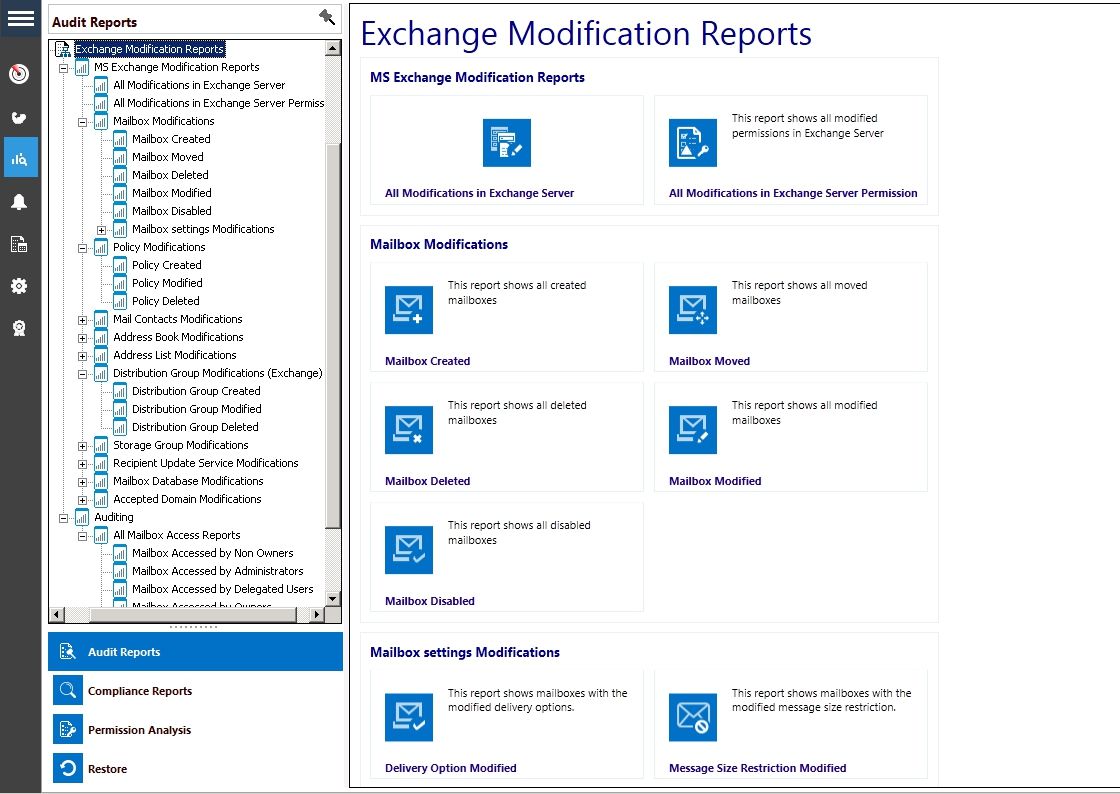1120x794 pixels.
Task: Expand the Mailbox Database Modifications node
Action: (82, 482)
